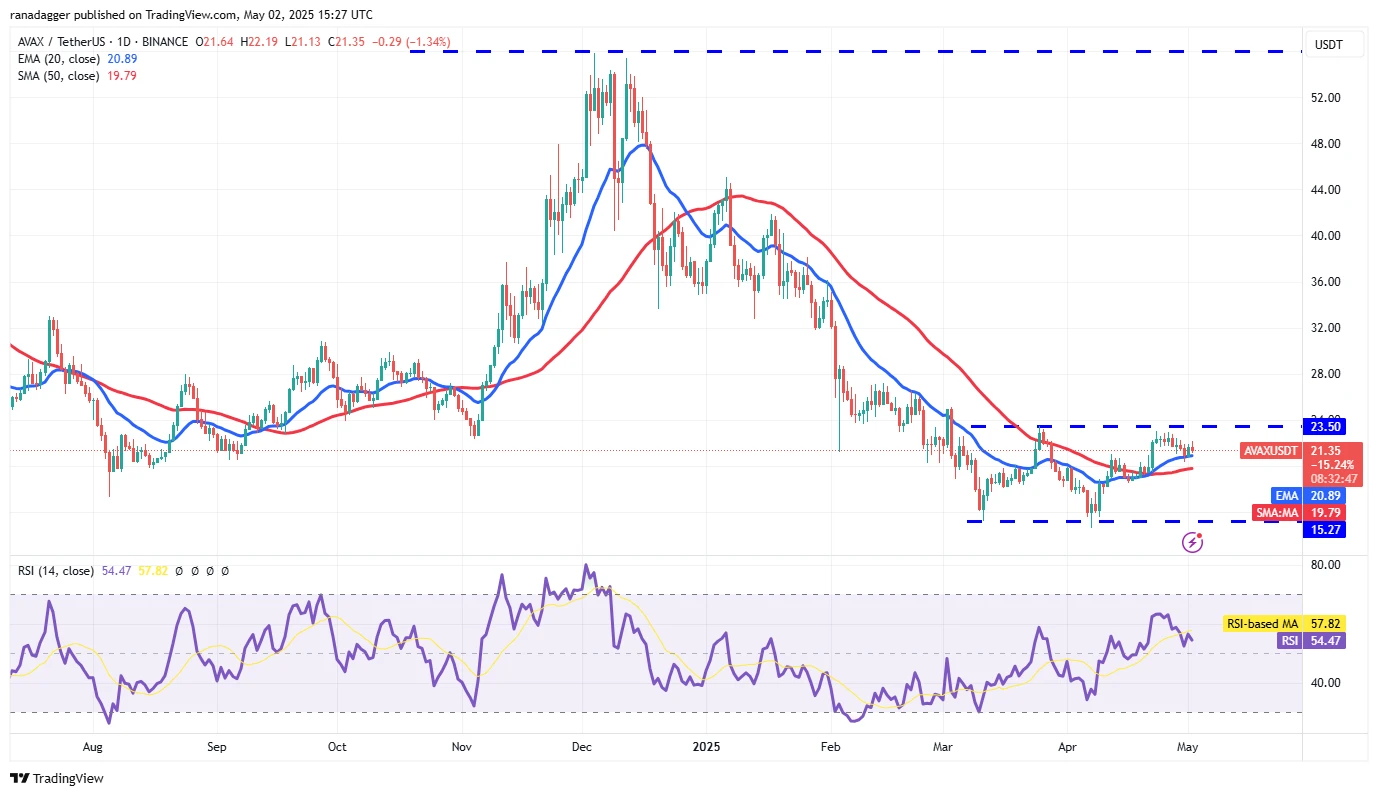Click the 80.00 RSI axis label

pyautogui.click(x=1326, y=565)
